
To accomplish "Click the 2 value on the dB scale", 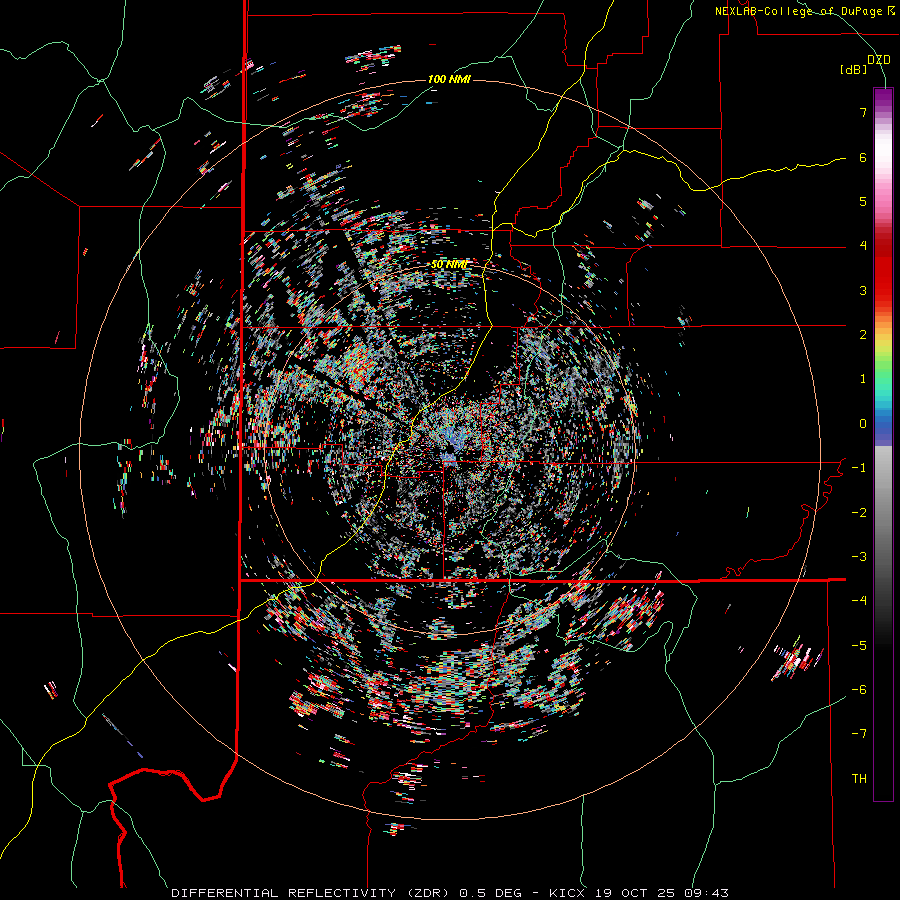I will (x=863, y=335).
